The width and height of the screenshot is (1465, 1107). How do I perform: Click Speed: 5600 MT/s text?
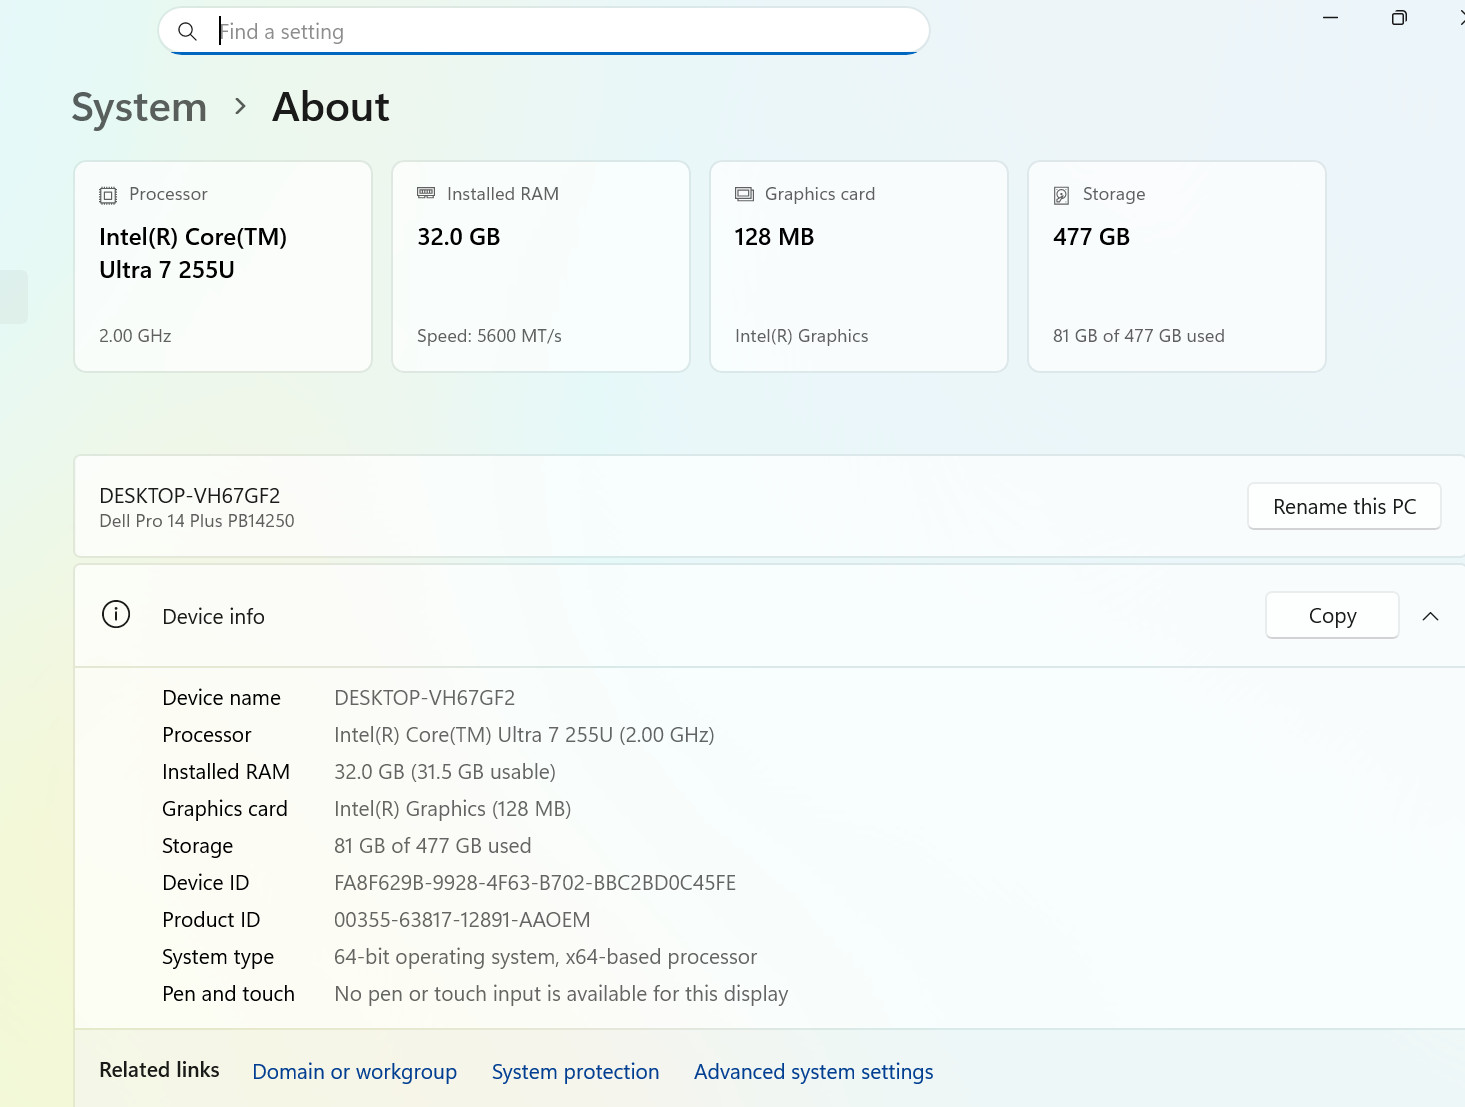point(489,336)
